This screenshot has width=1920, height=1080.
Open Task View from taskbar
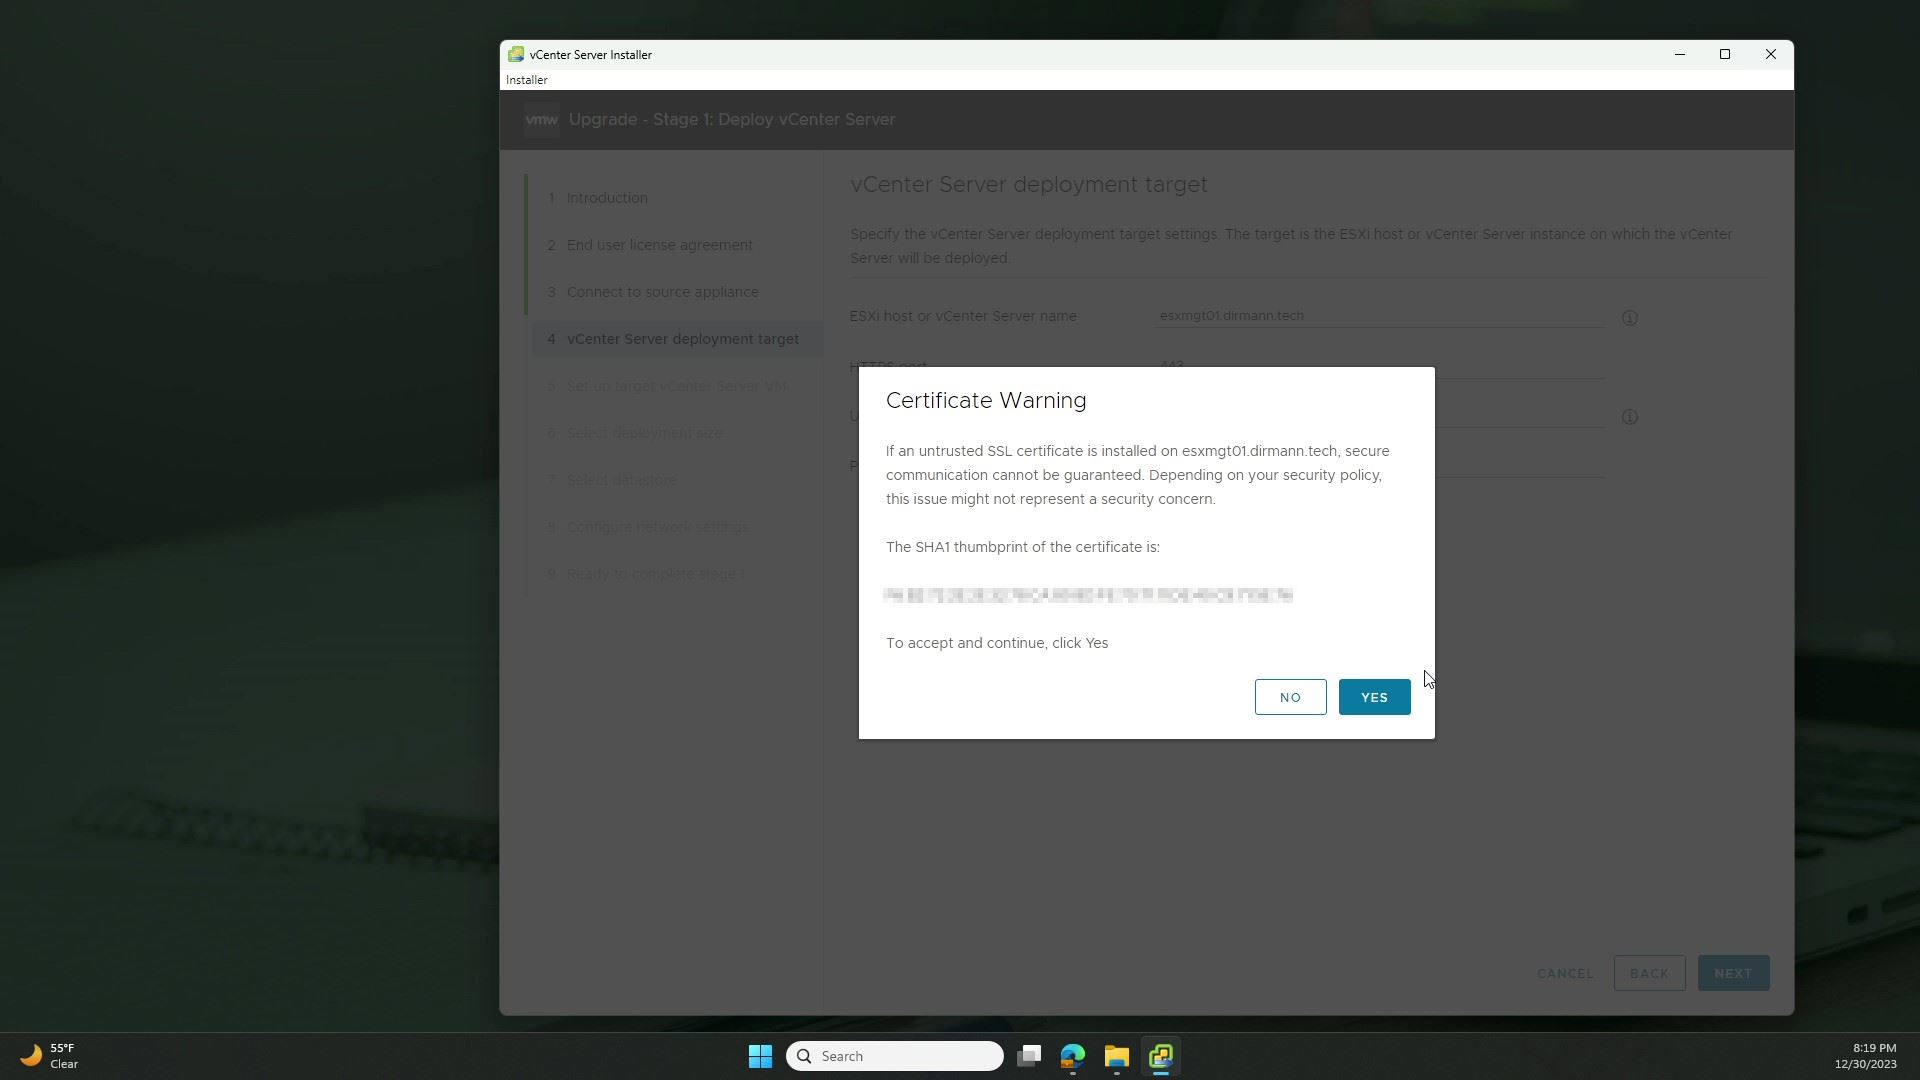[x=1029, y=1056]
